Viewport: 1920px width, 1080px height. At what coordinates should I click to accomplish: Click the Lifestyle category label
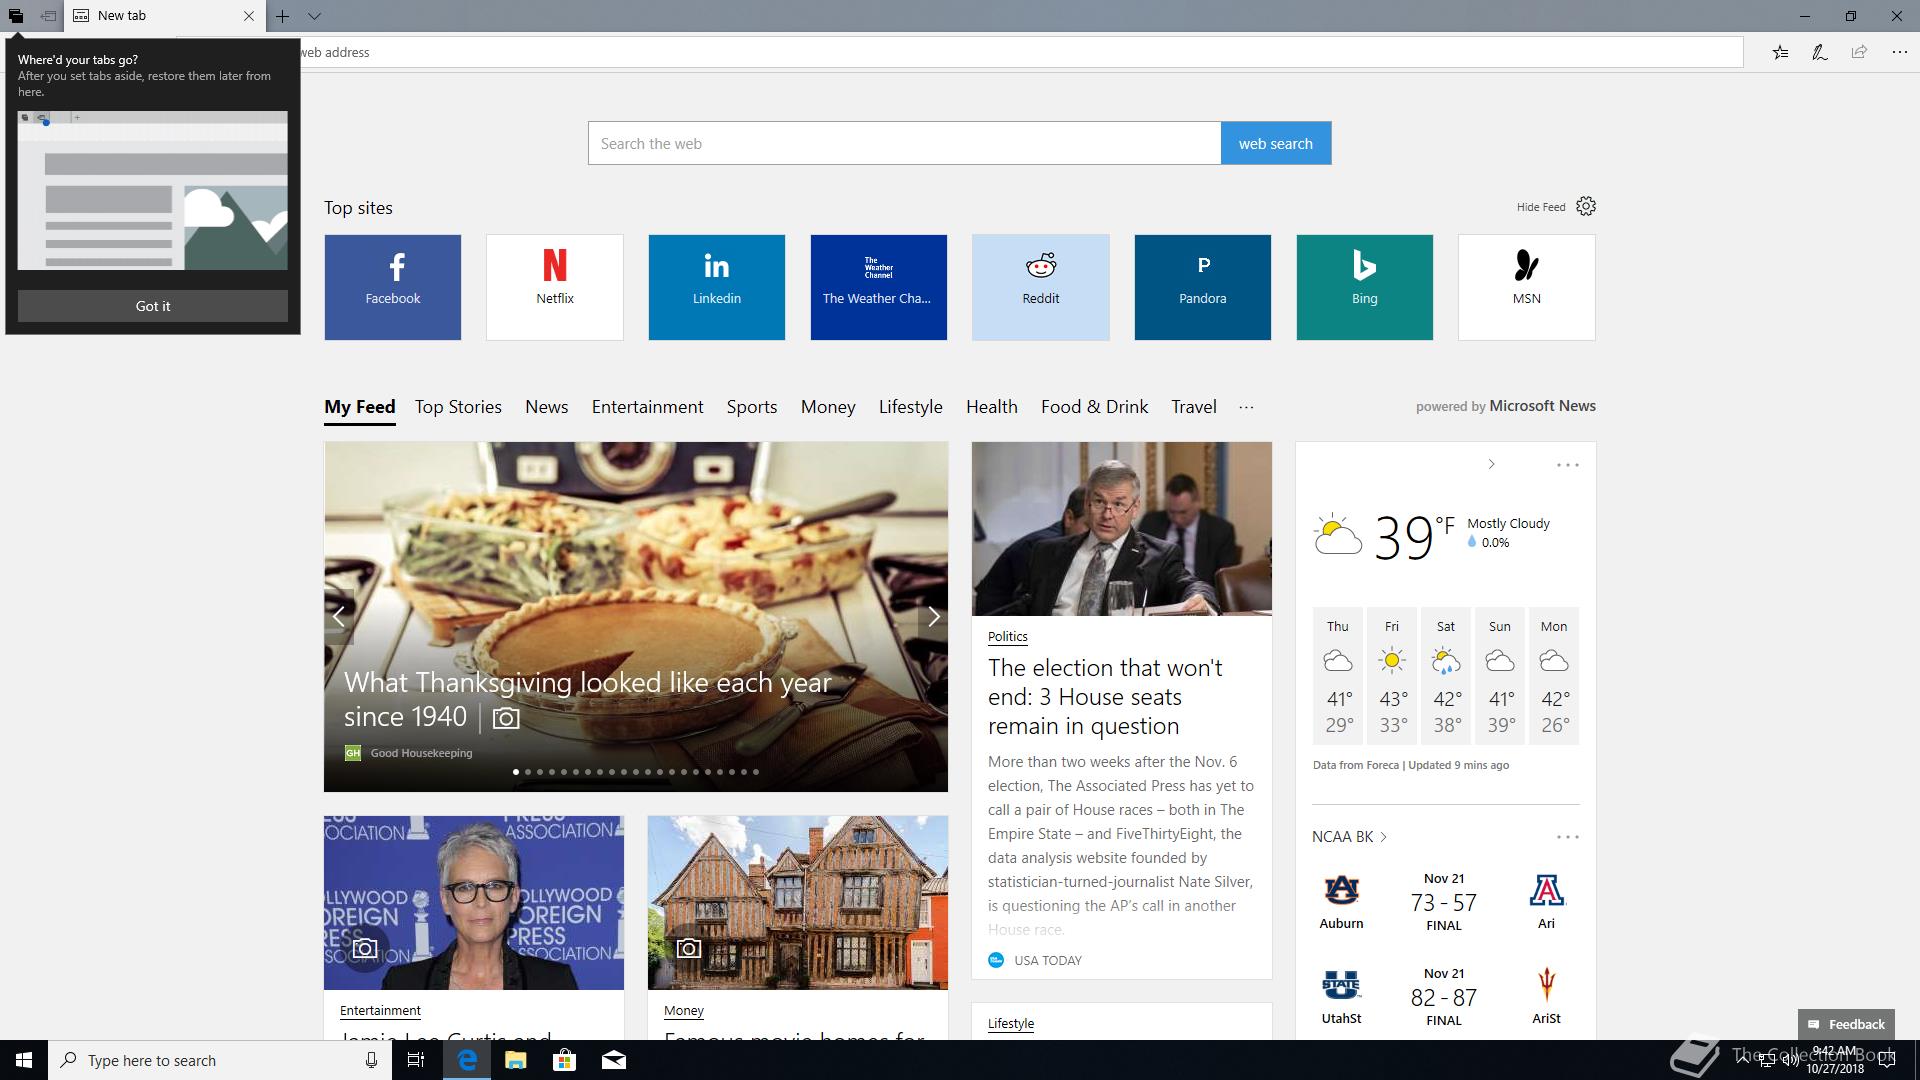click(x=1011, y=1024)
